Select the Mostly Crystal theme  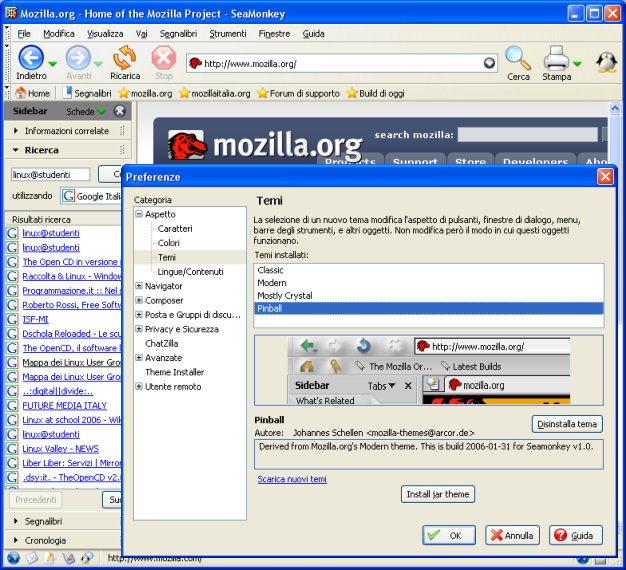pos(428,296)
